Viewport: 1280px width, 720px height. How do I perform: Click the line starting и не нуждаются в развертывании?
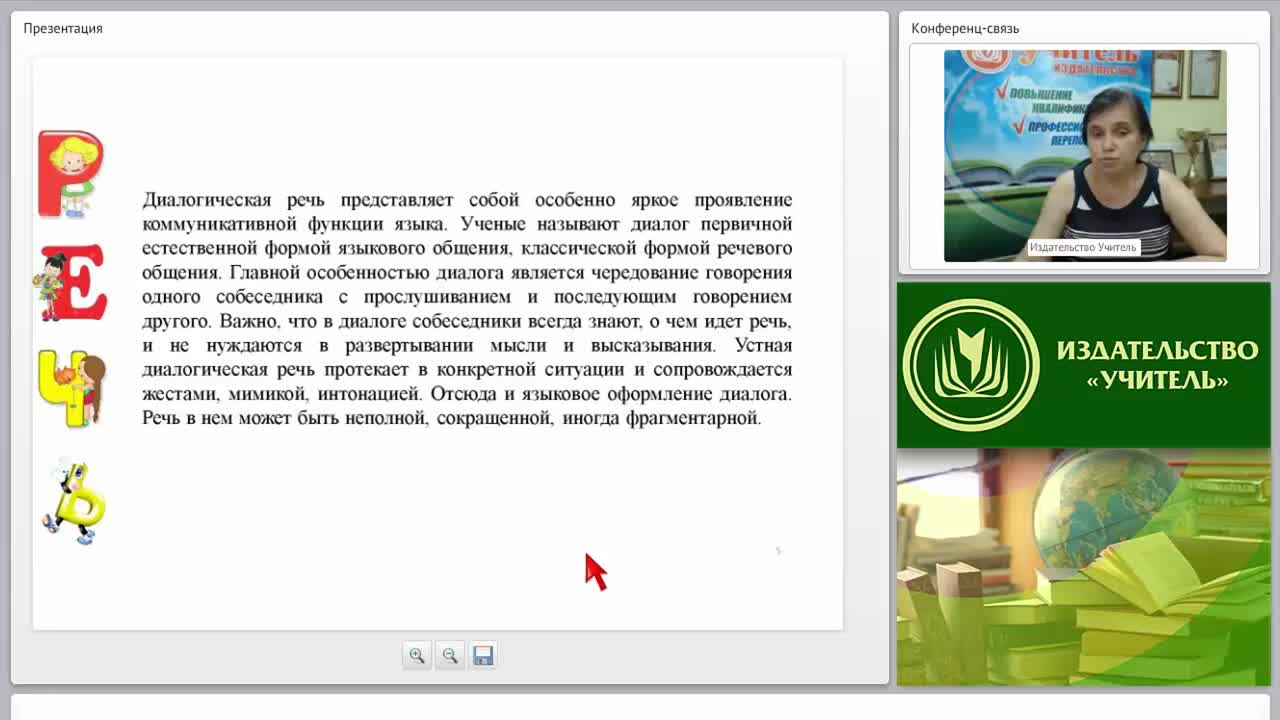467,345
